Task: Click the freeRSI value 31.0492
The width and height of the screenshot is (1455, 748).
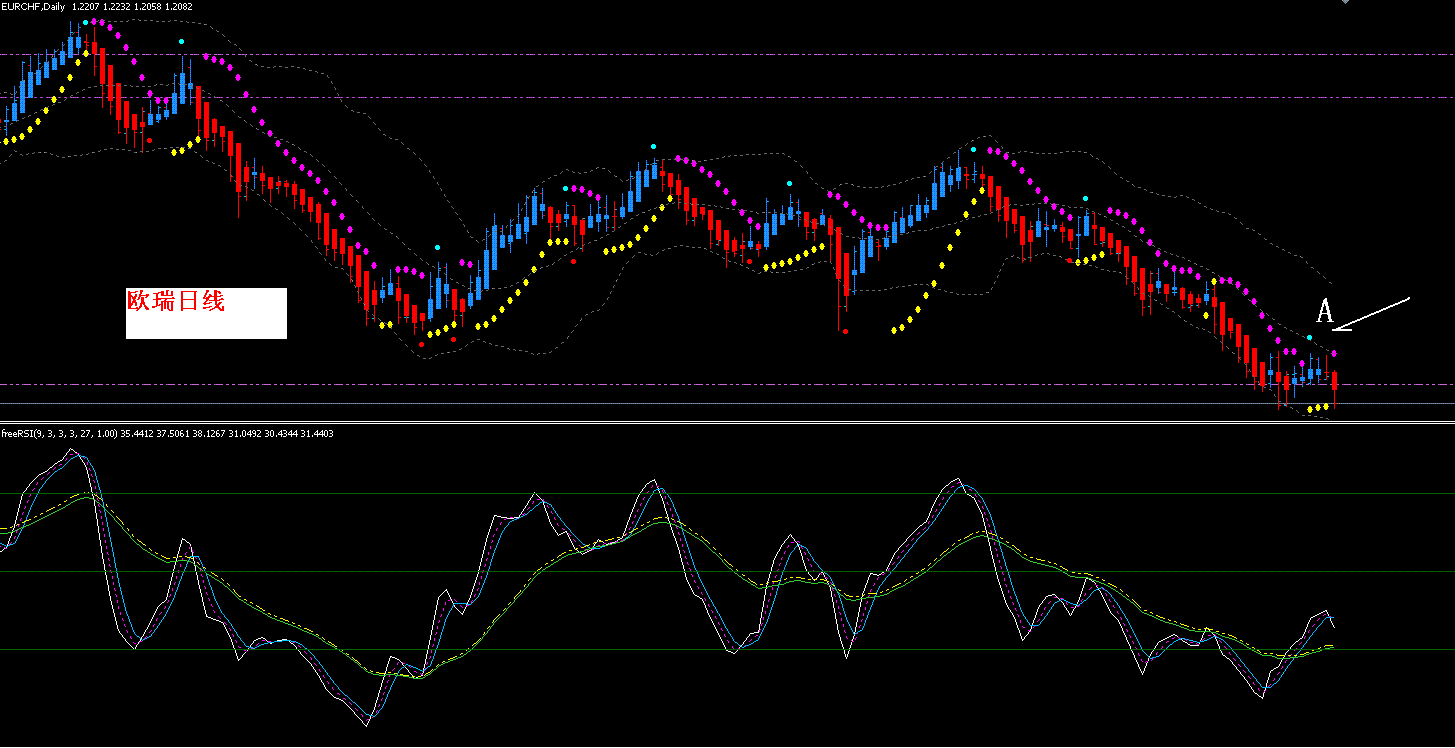Action: point(245,433)
